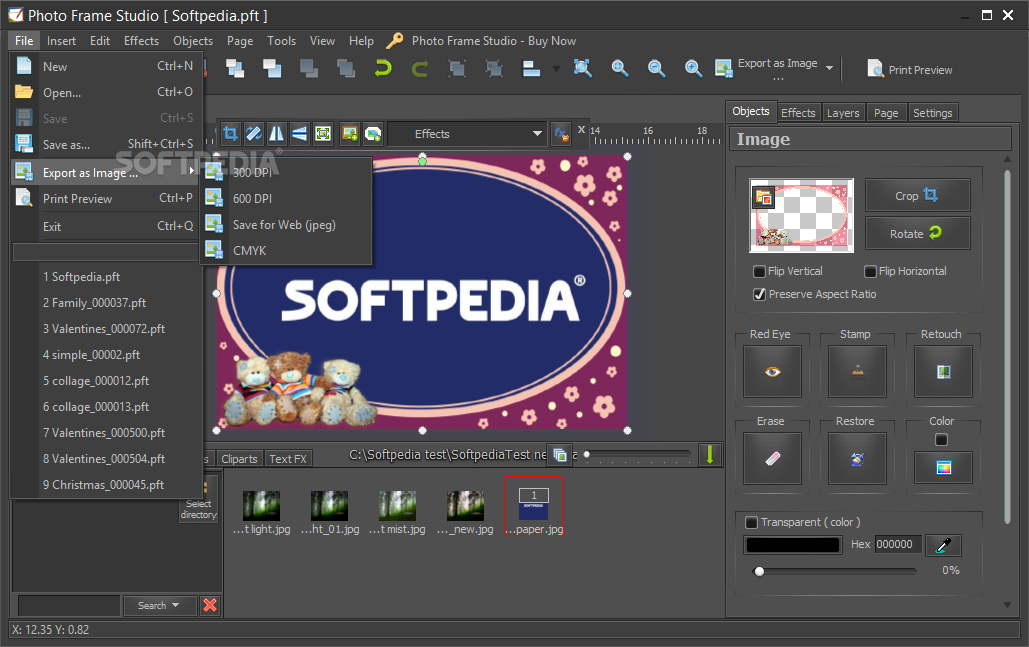This screenshot has width=1029, height=647.
Task: Open the Stamp tool
Action: [x=857, y=372]
